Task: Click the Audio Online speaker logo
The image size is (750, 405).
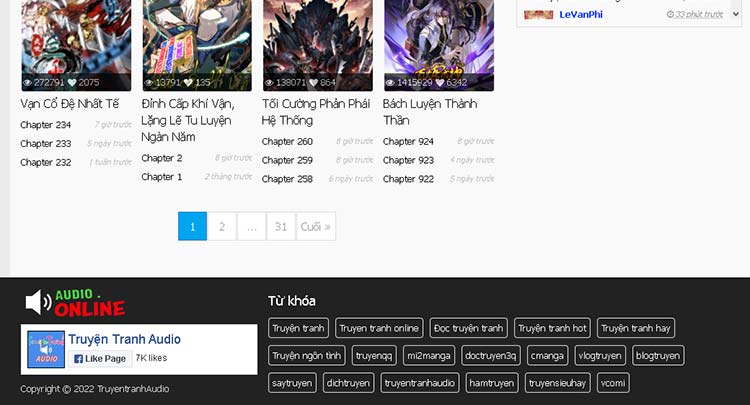Action: (x=75, y=303)
